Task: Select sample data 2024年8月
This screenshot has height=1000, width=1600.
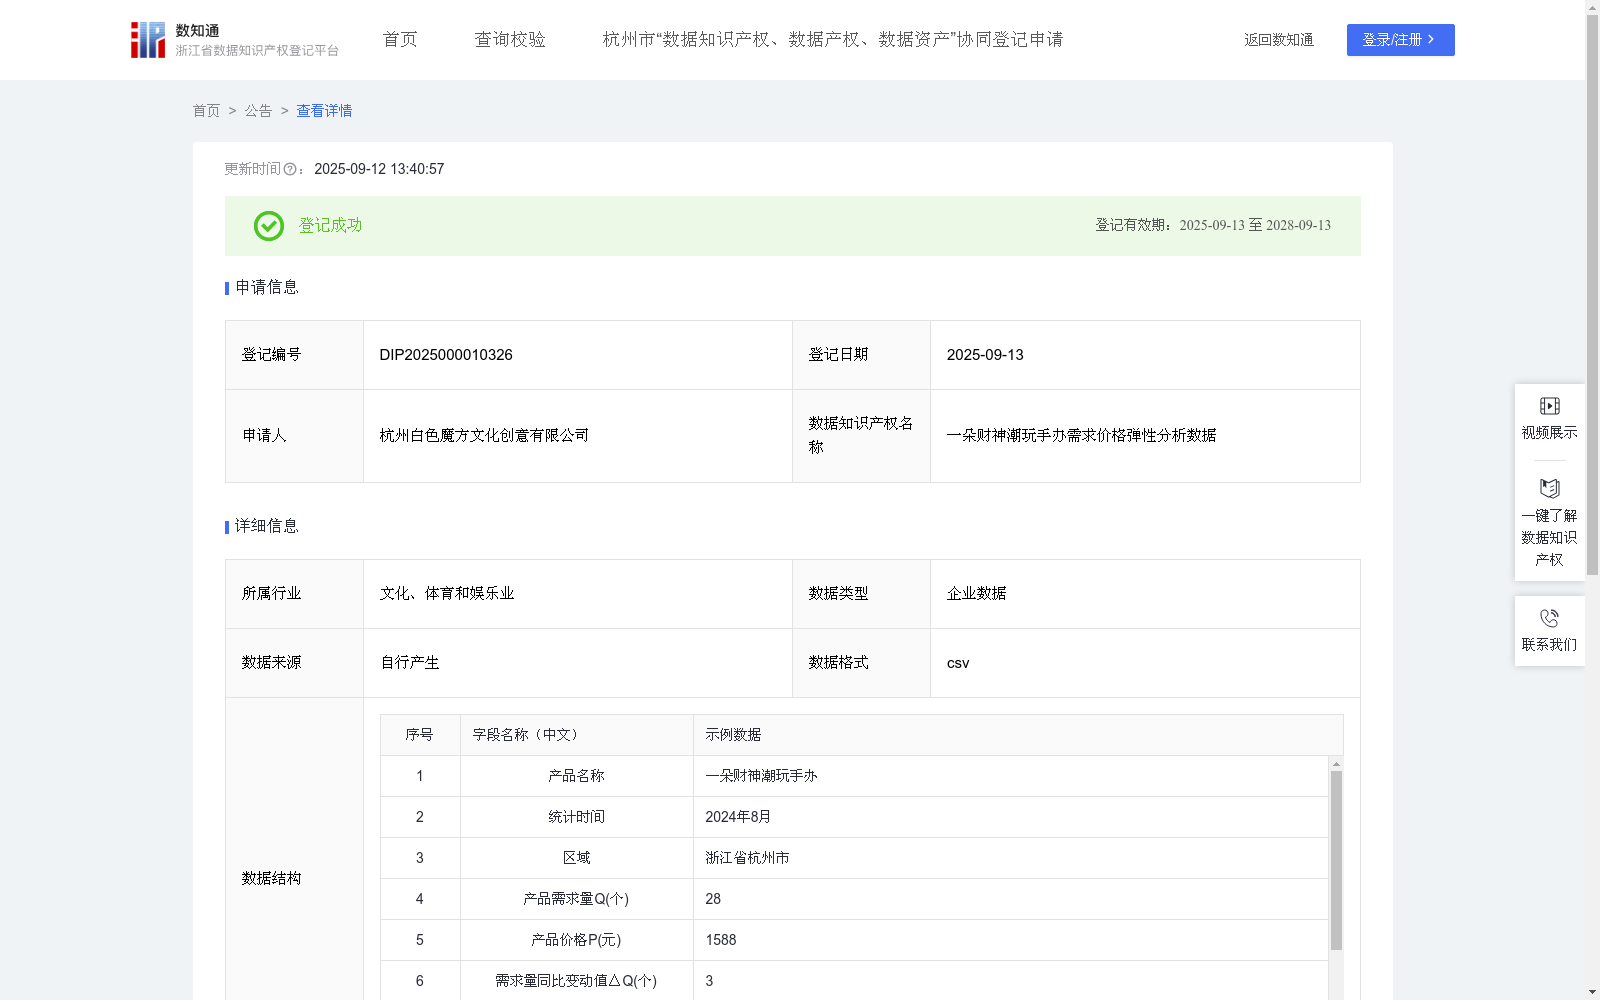Action: click(x=738, y=817)
